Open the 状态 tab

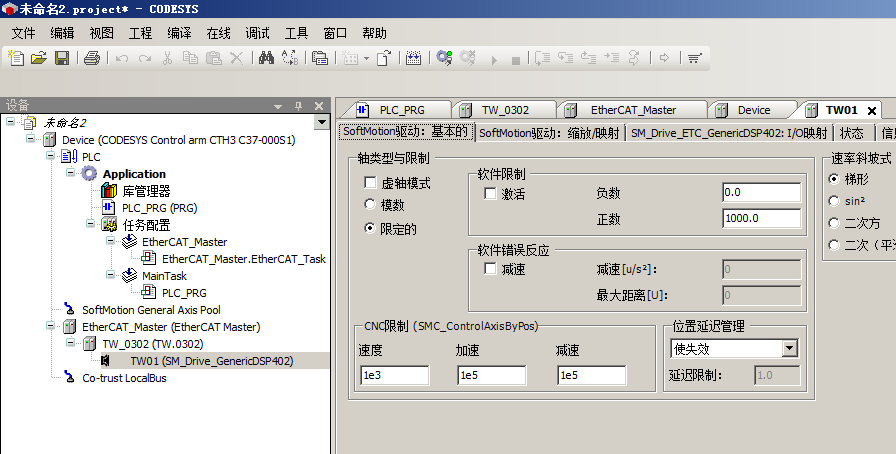coord(851,133)
